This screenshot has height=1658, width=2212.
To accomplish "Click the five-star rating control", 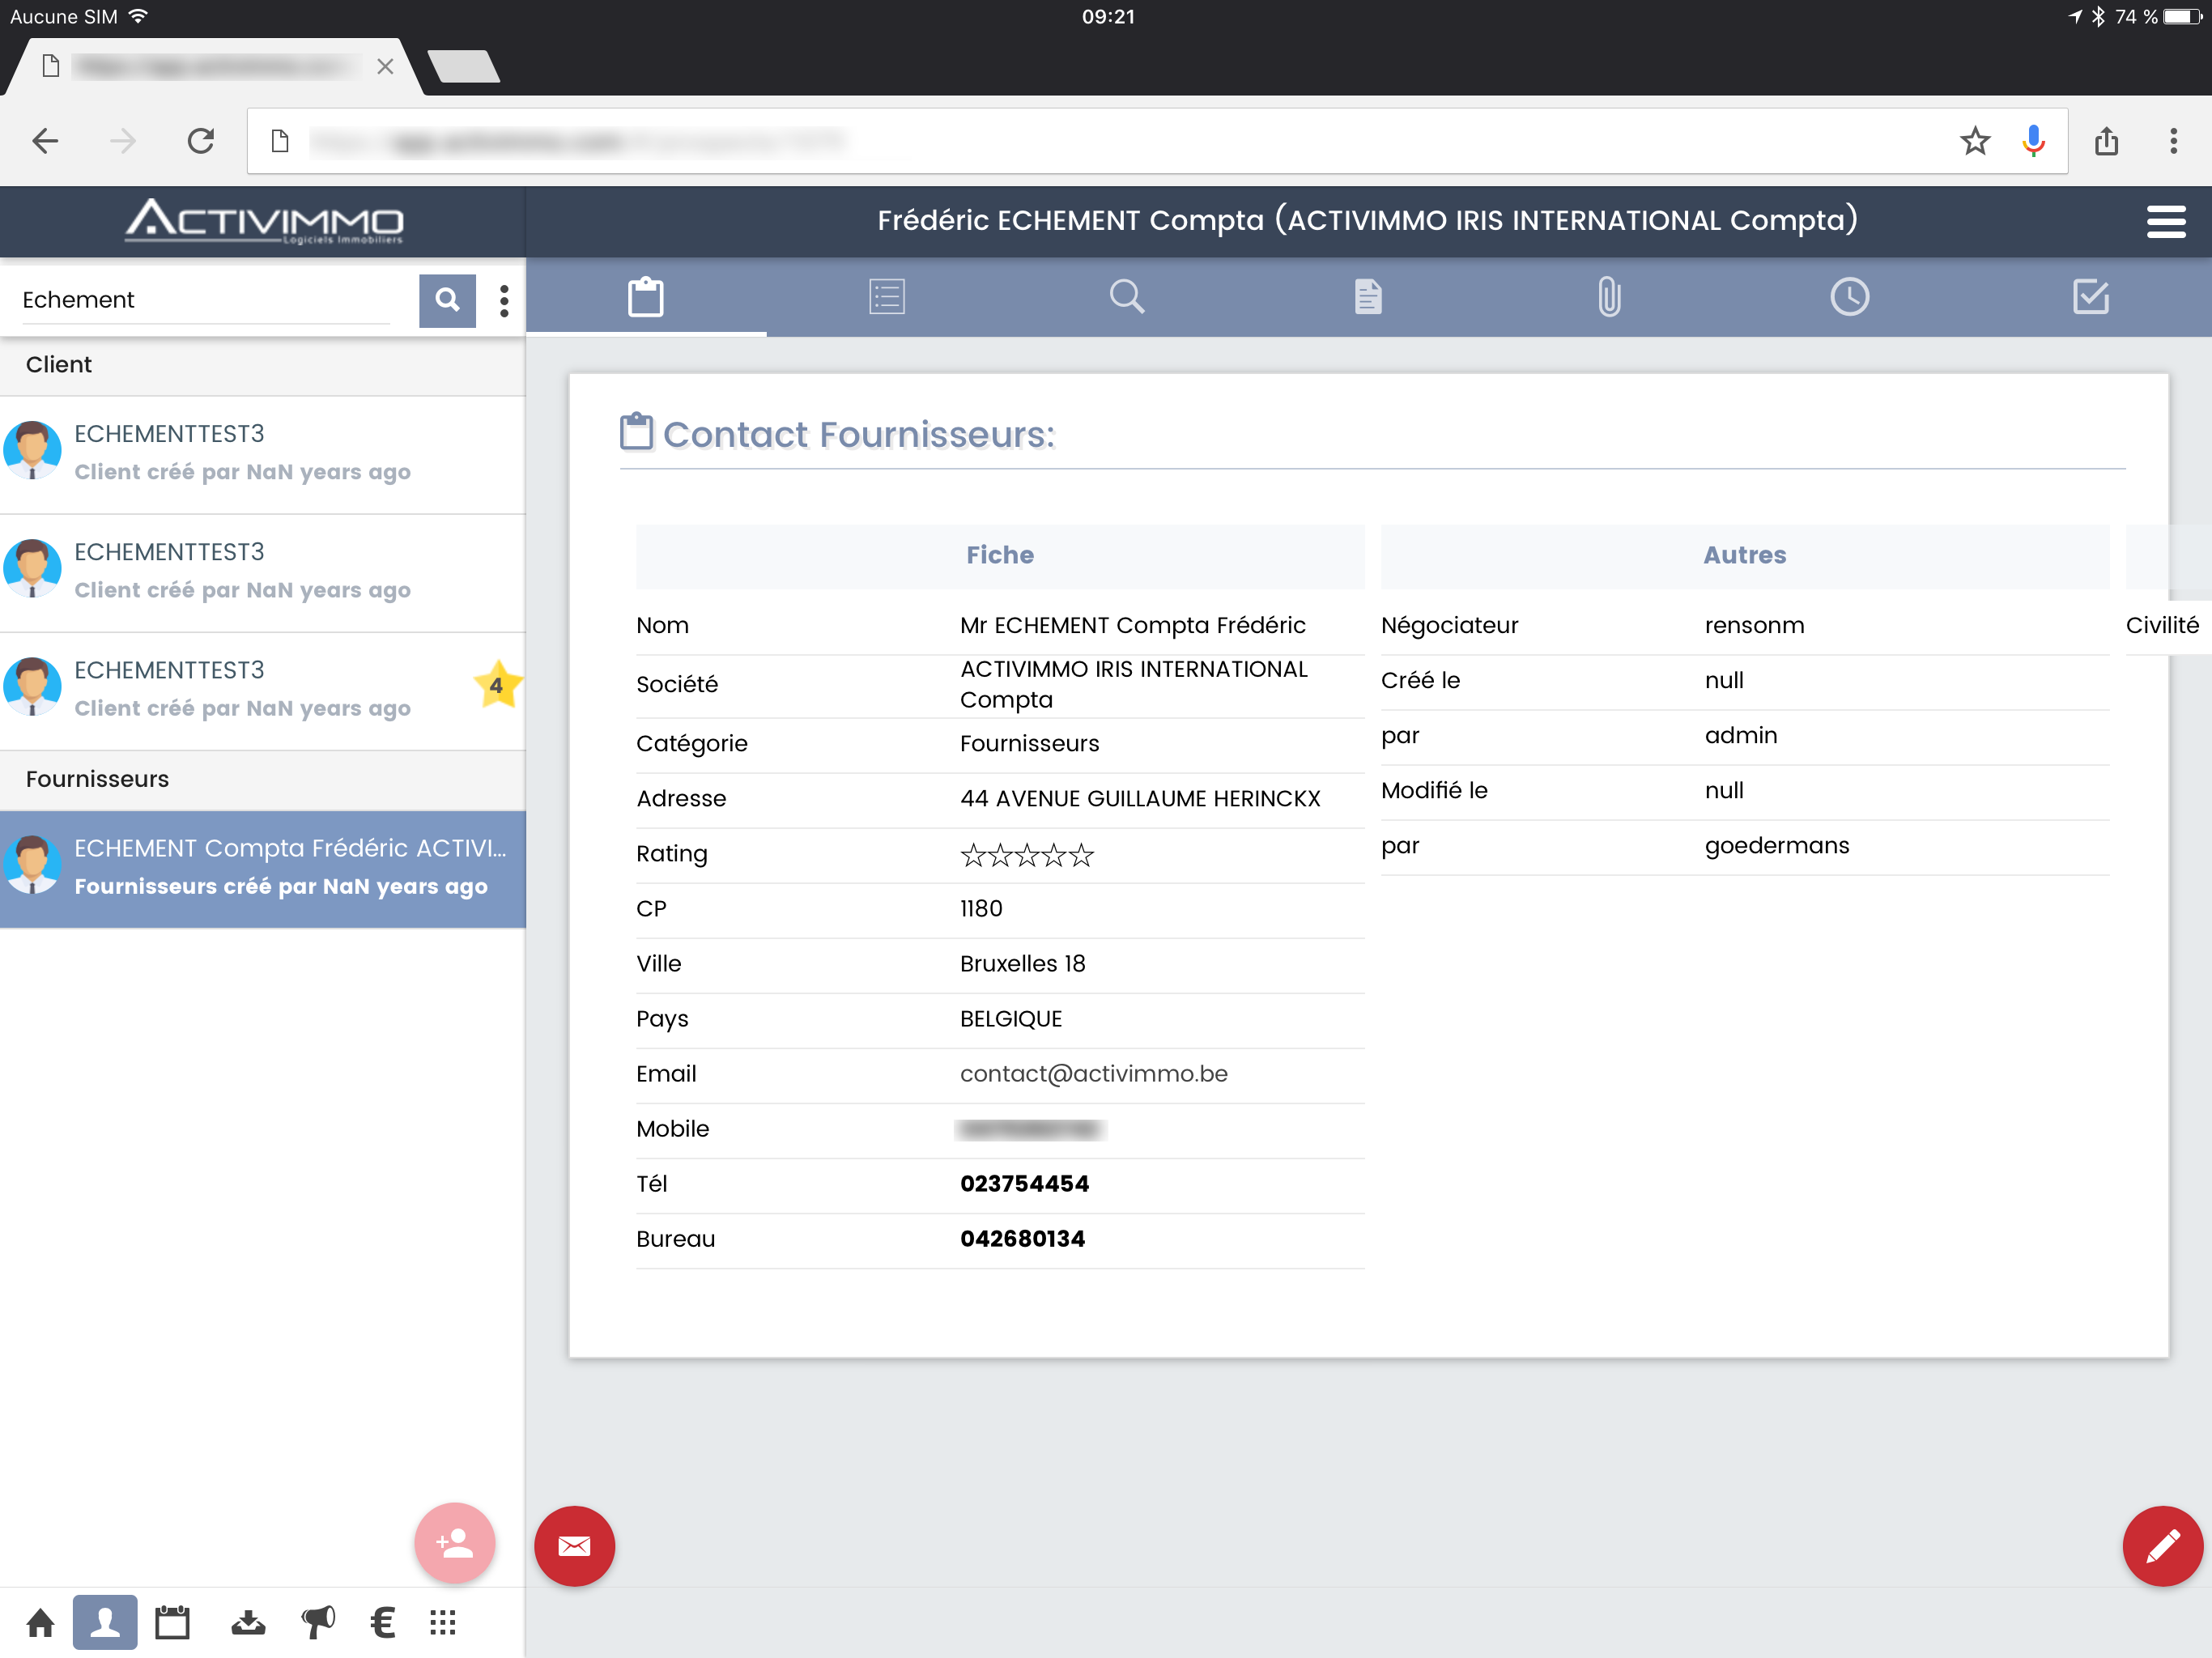I will click(x=1026, y=855).
